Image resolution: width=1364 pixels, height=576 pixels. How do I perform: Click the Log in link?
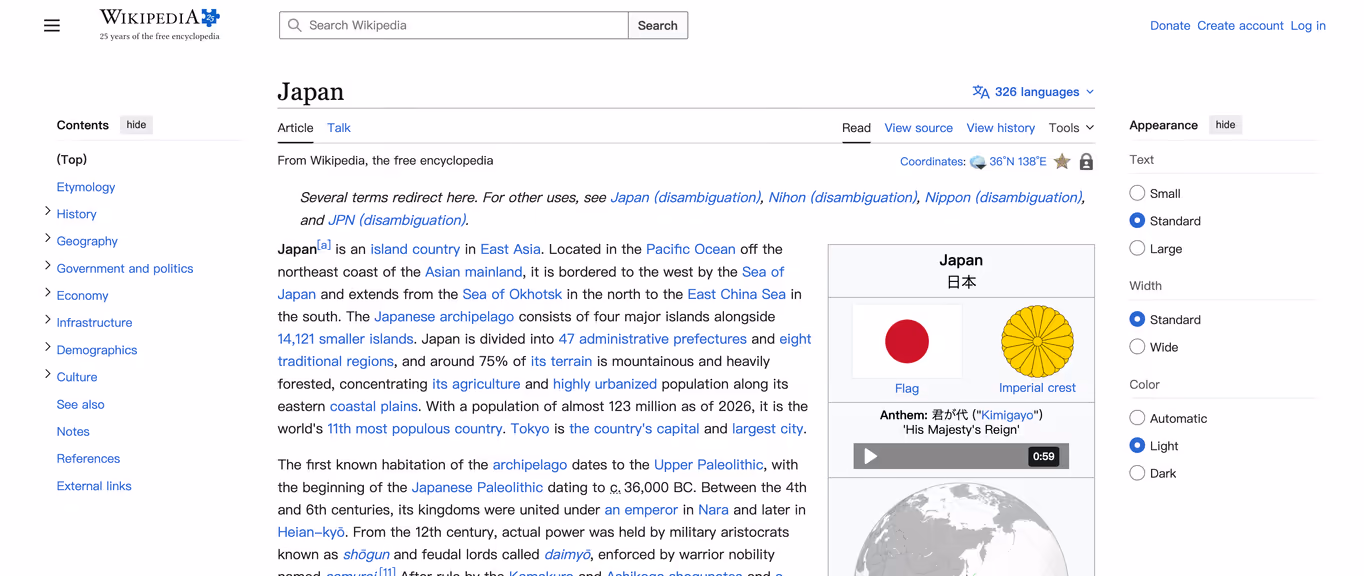[x=1308, y=26]
